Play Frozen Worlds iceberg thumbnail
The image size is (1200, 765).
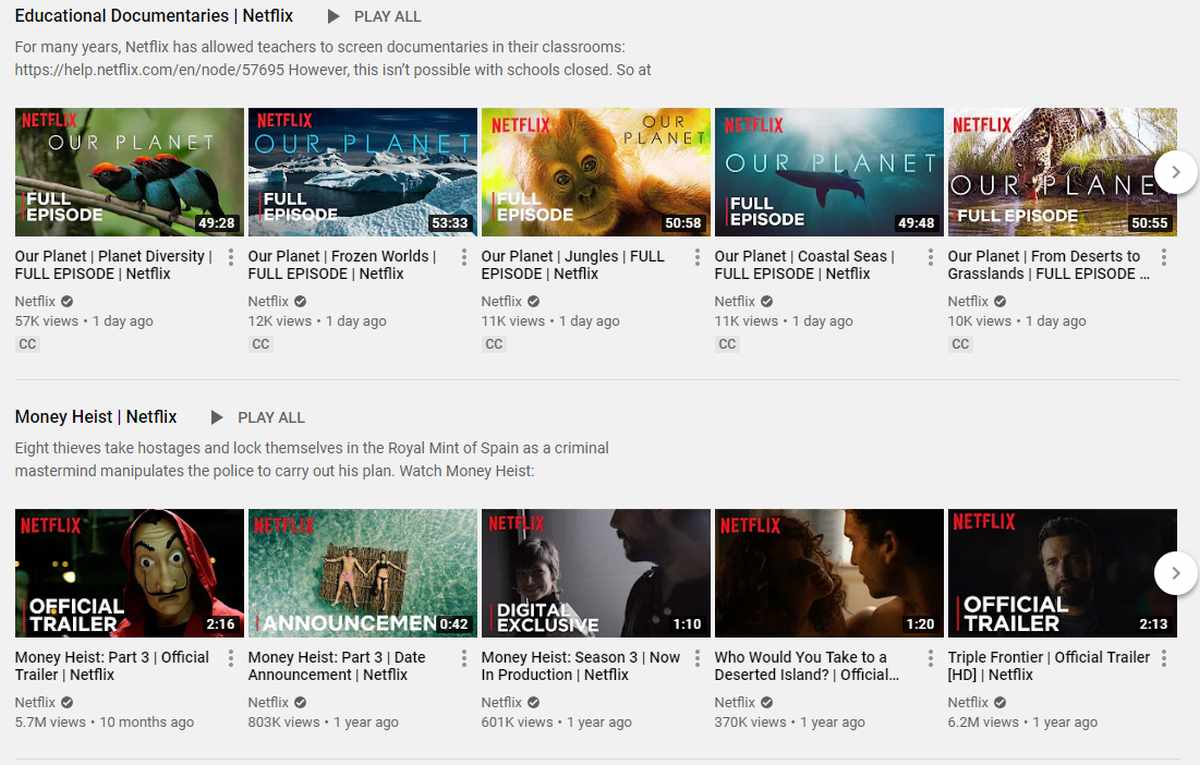pyautogui.click(x=362, y=172)
